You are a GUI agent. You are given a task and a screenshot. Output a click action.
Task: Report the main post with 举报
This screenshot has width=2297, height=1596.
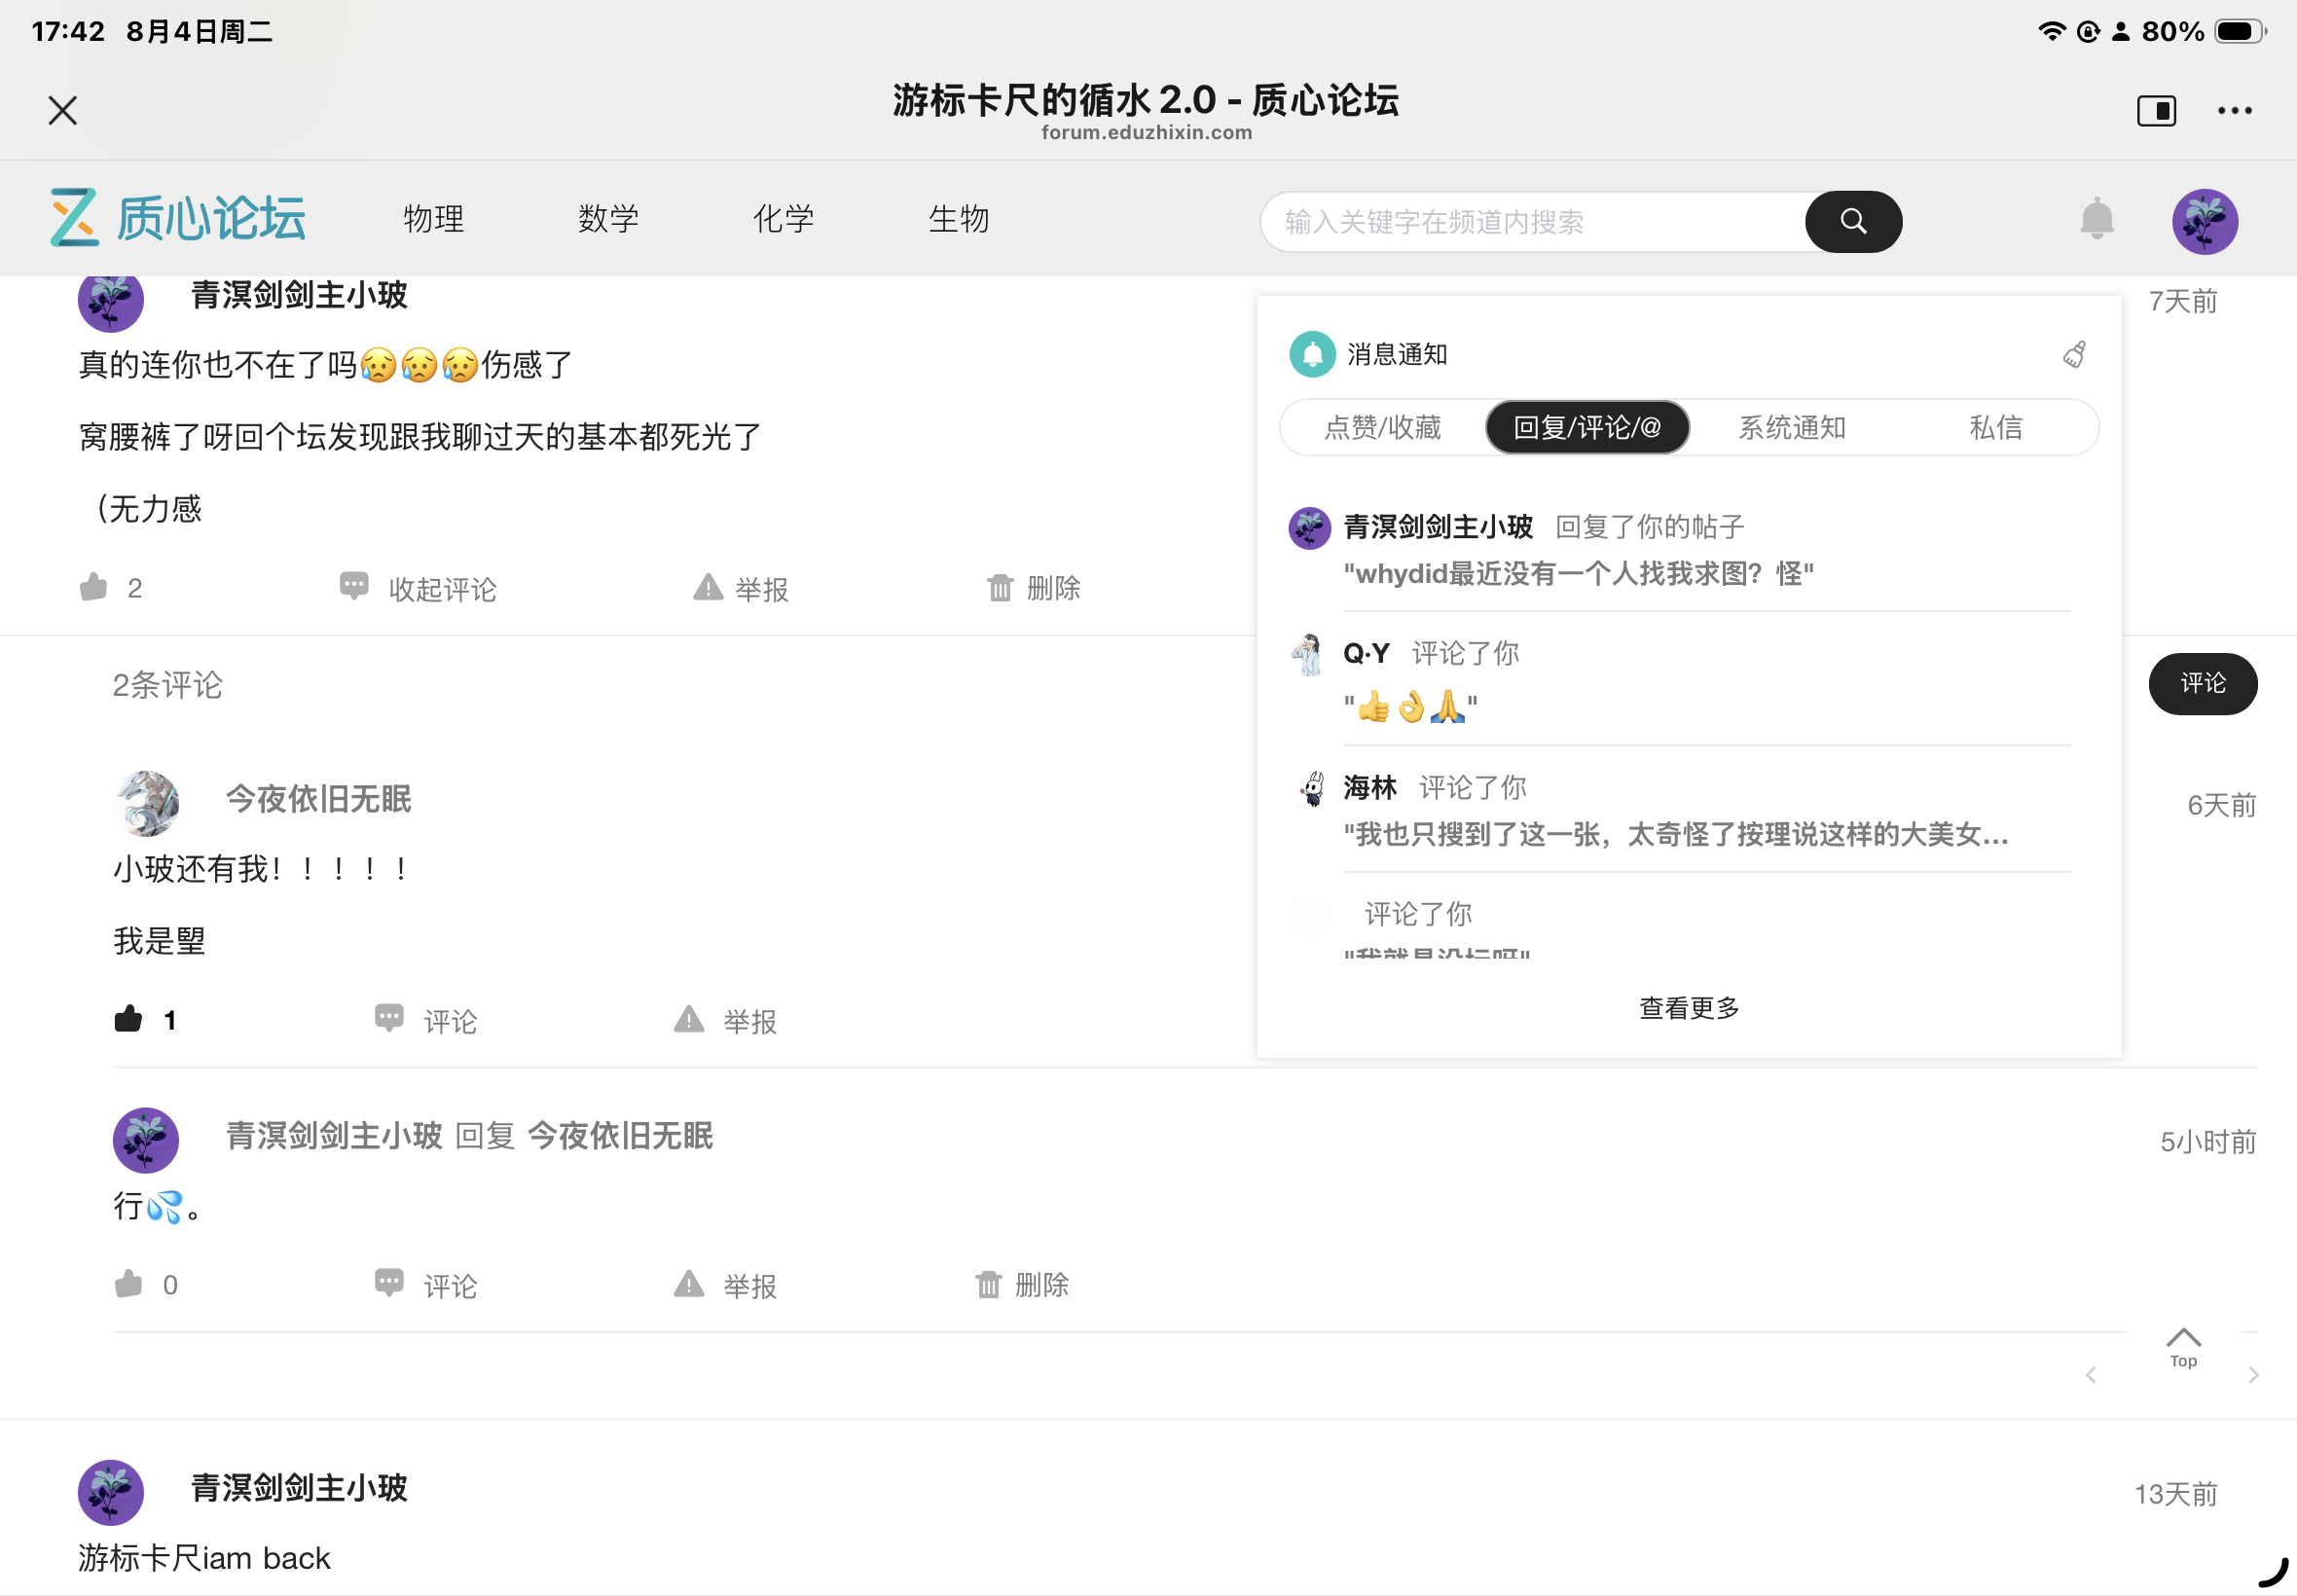[x=740, y=588]
